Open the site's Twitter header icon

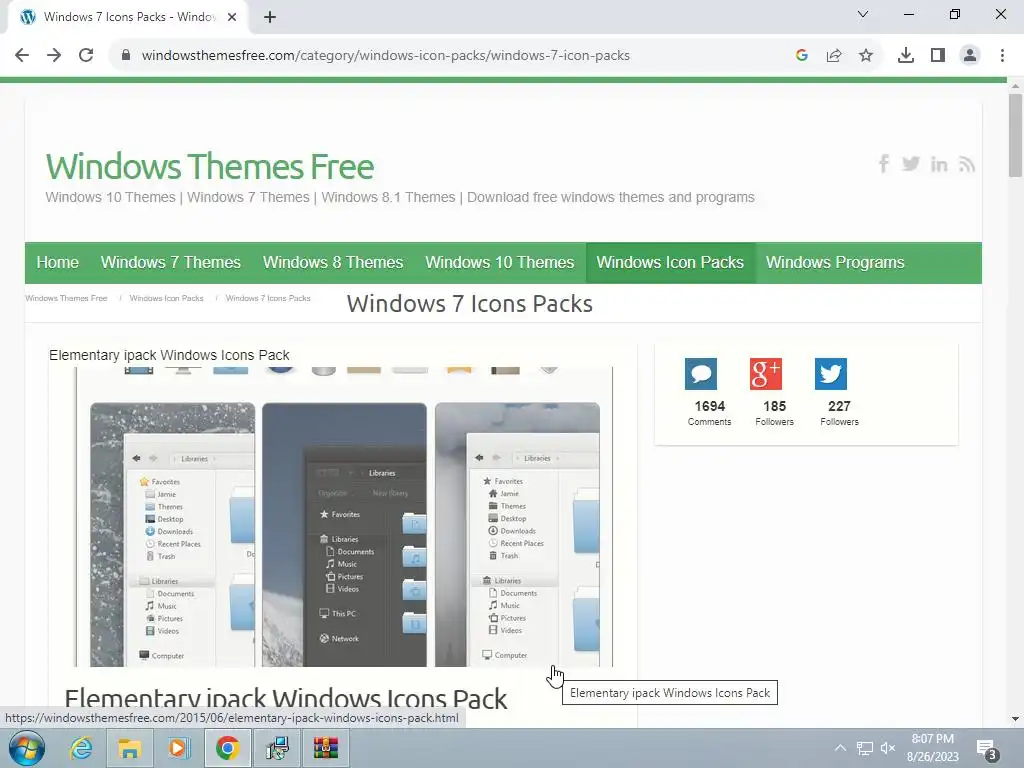(911, 164)
